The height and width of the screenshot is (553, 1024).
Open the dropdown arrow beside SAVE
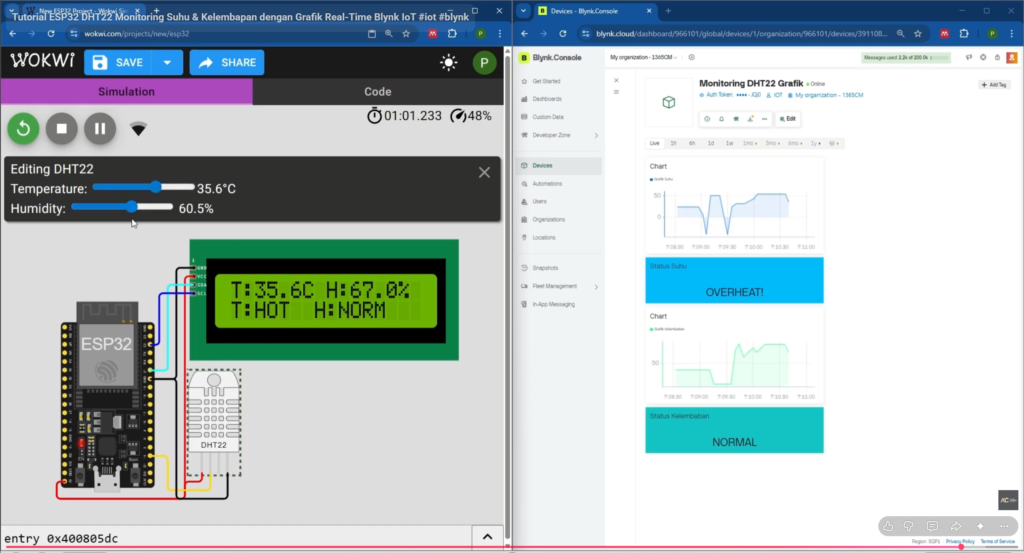click(x=167, y=63)
